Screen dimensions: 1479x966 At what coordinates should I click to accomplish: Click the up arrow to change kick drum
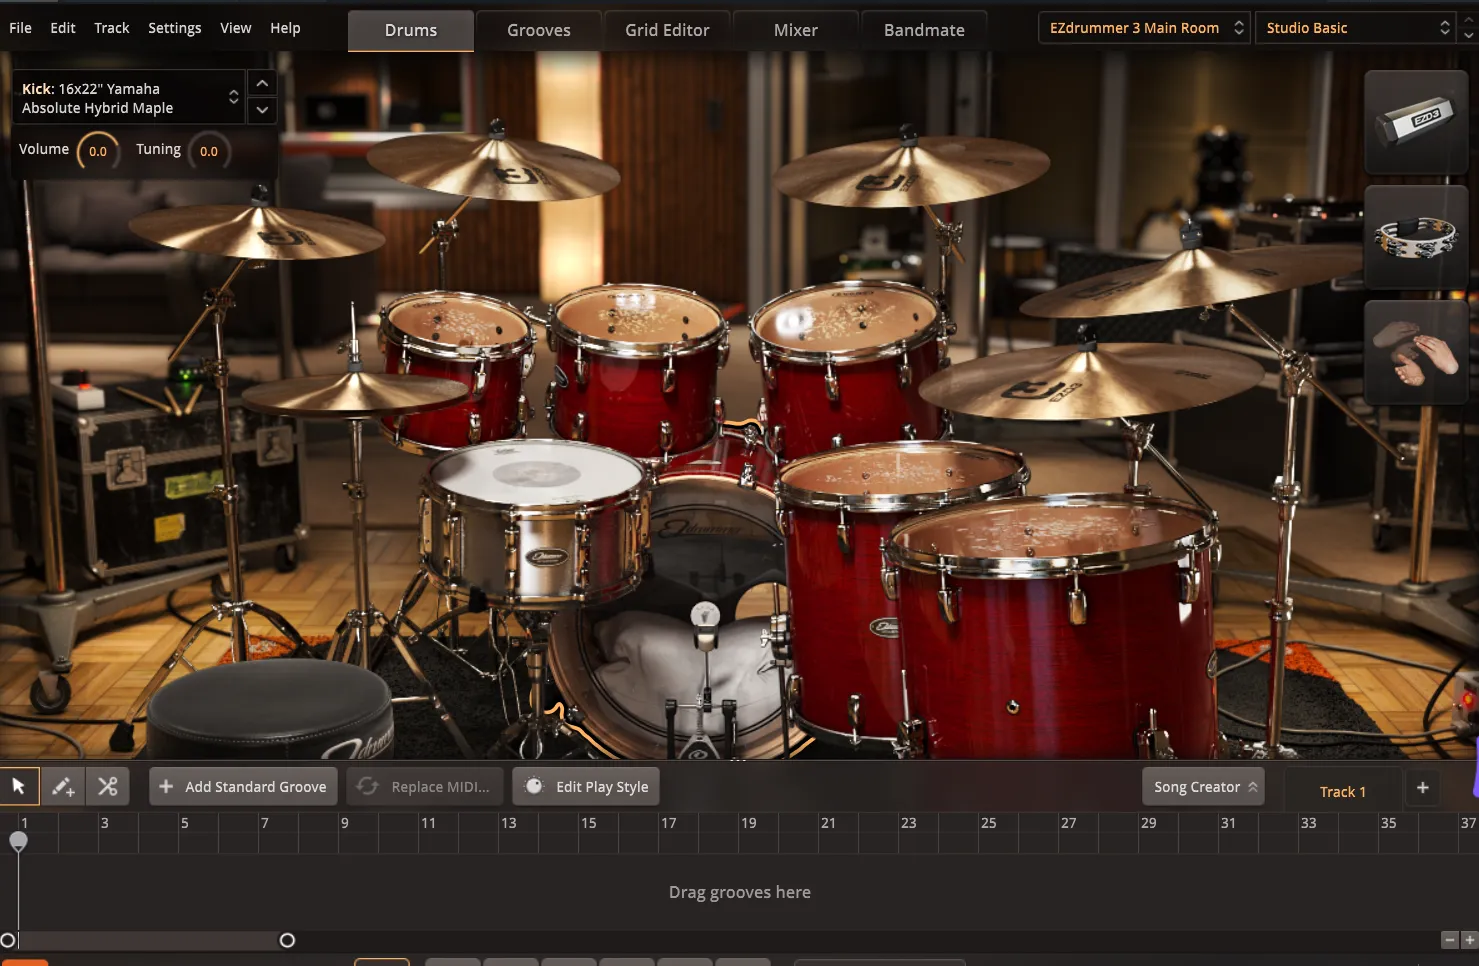[x=261, y=83]
